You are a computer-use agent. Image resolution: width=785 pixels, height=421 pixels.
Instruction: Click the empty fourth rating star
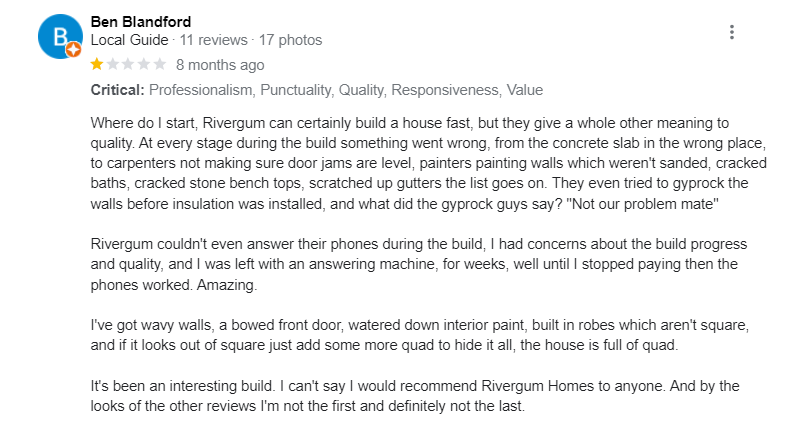(144, 65)
